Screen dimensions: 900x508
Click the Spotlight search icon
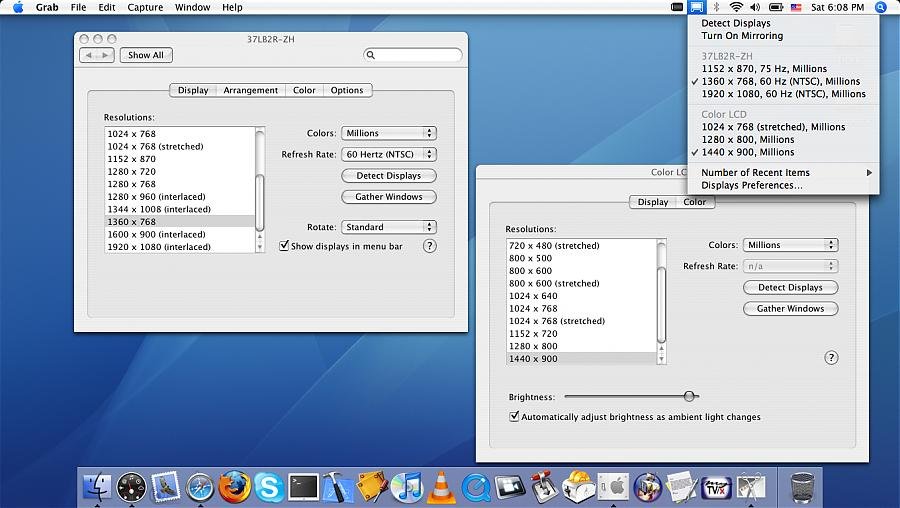click(880, 7)
